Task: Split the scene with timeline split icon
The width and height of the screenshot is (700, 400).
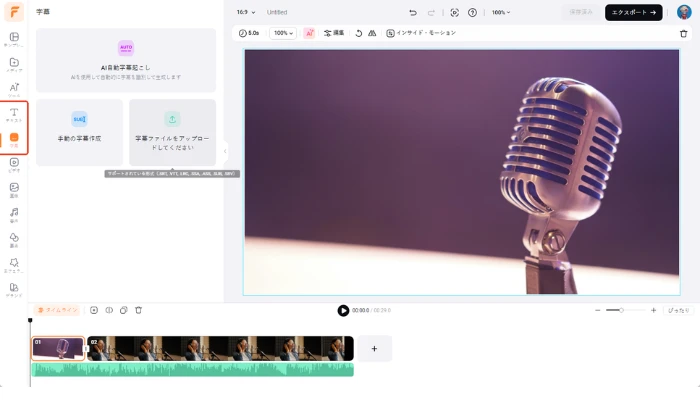Action: 109,310
